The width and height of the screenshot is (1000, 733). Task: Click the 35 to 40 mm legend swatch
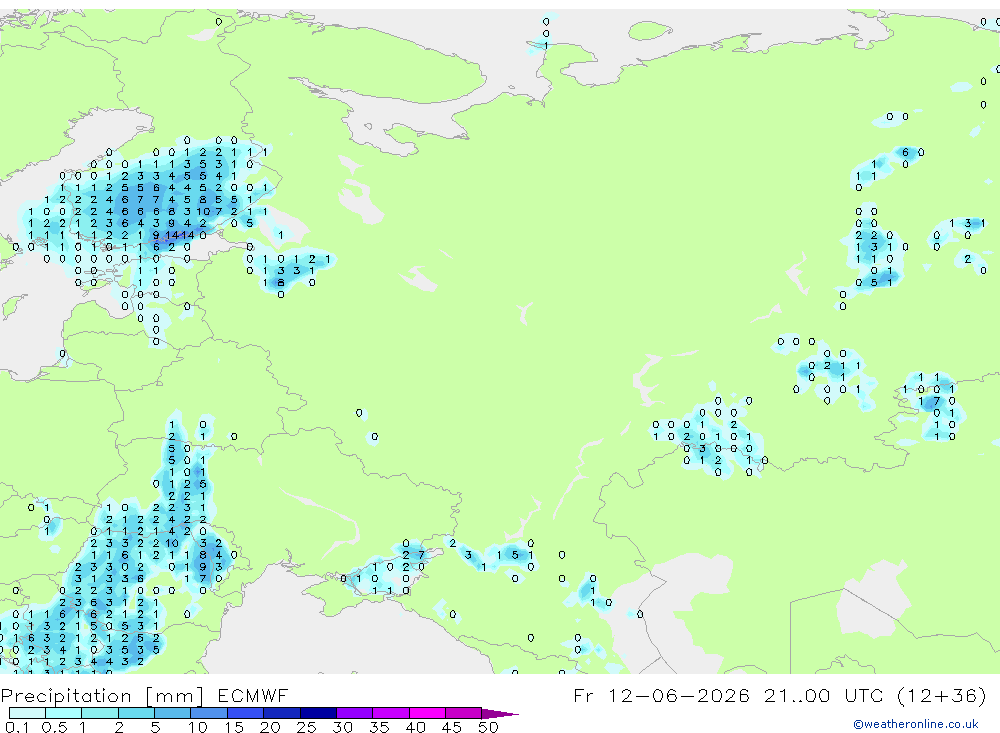pyautogui.click(x=391, y=713)
